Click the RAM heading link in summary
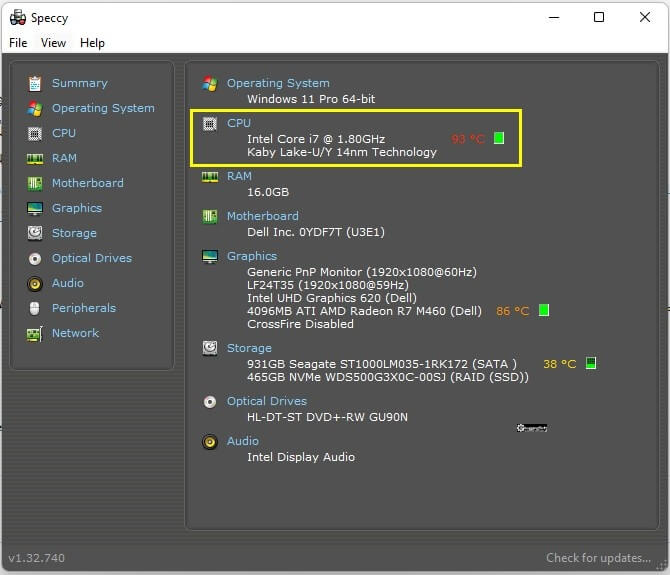 239,176
